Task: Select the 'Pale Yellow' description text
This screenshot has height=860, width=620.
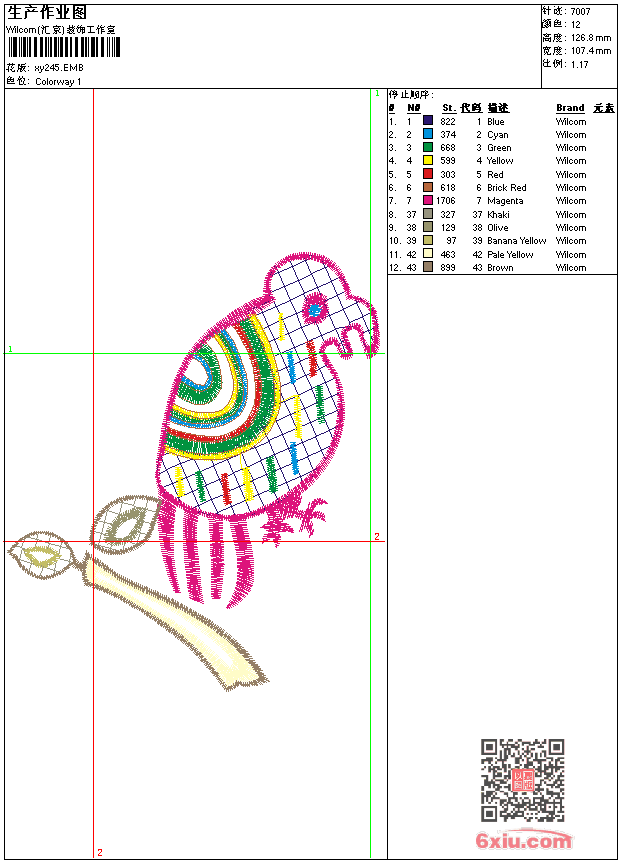Action: 510,255
